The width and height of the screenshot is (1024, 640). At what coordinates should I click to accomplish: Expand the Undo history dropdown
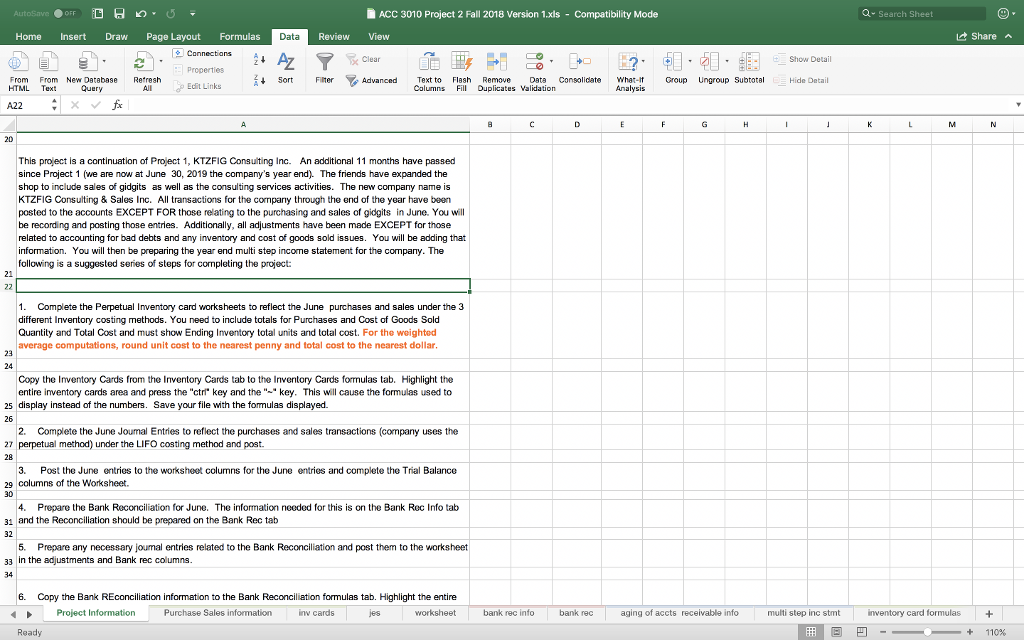(x=154, y=14)
